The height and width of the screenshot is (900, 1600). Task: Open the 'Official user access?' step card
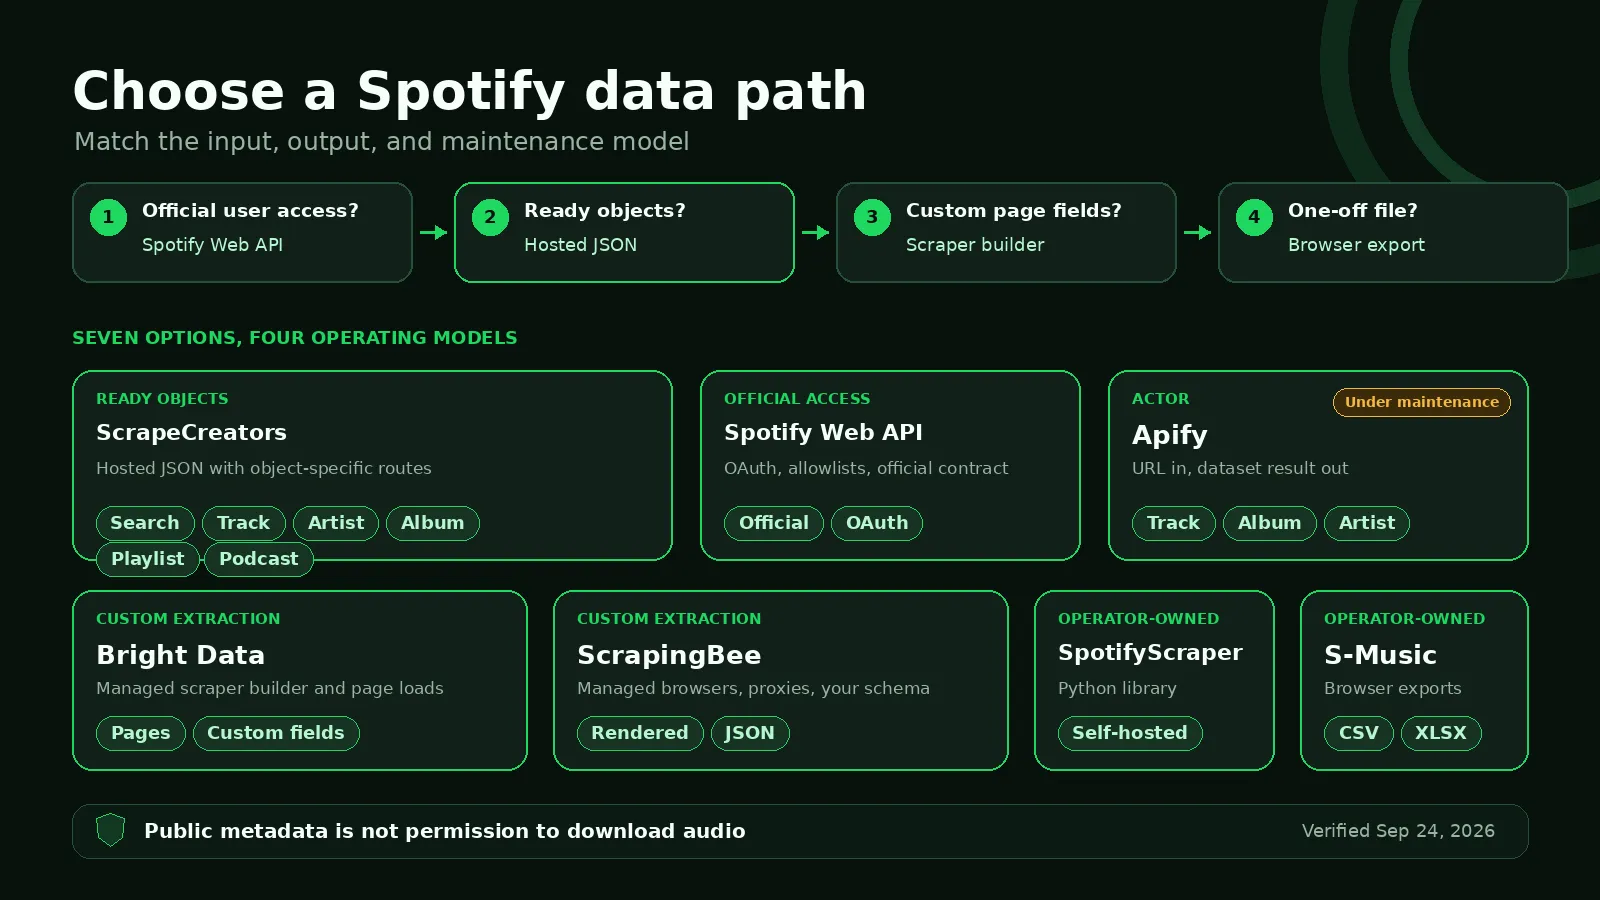242,232
